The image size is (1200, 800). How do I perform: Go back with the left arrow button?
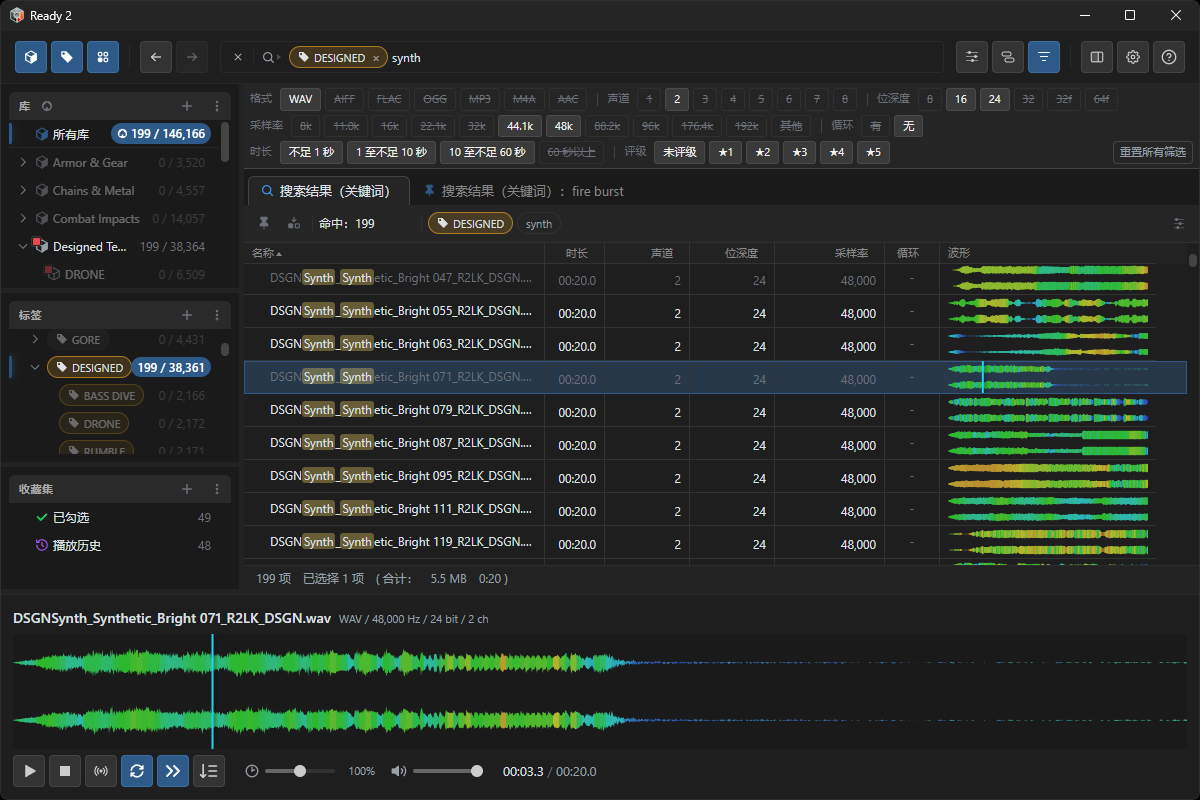click(156, 57)
